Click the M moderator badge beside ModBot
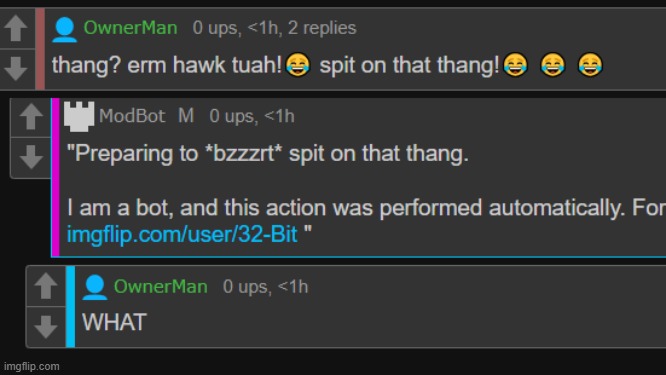This screenshot has width=666, height=375. (x=186, y=116)
